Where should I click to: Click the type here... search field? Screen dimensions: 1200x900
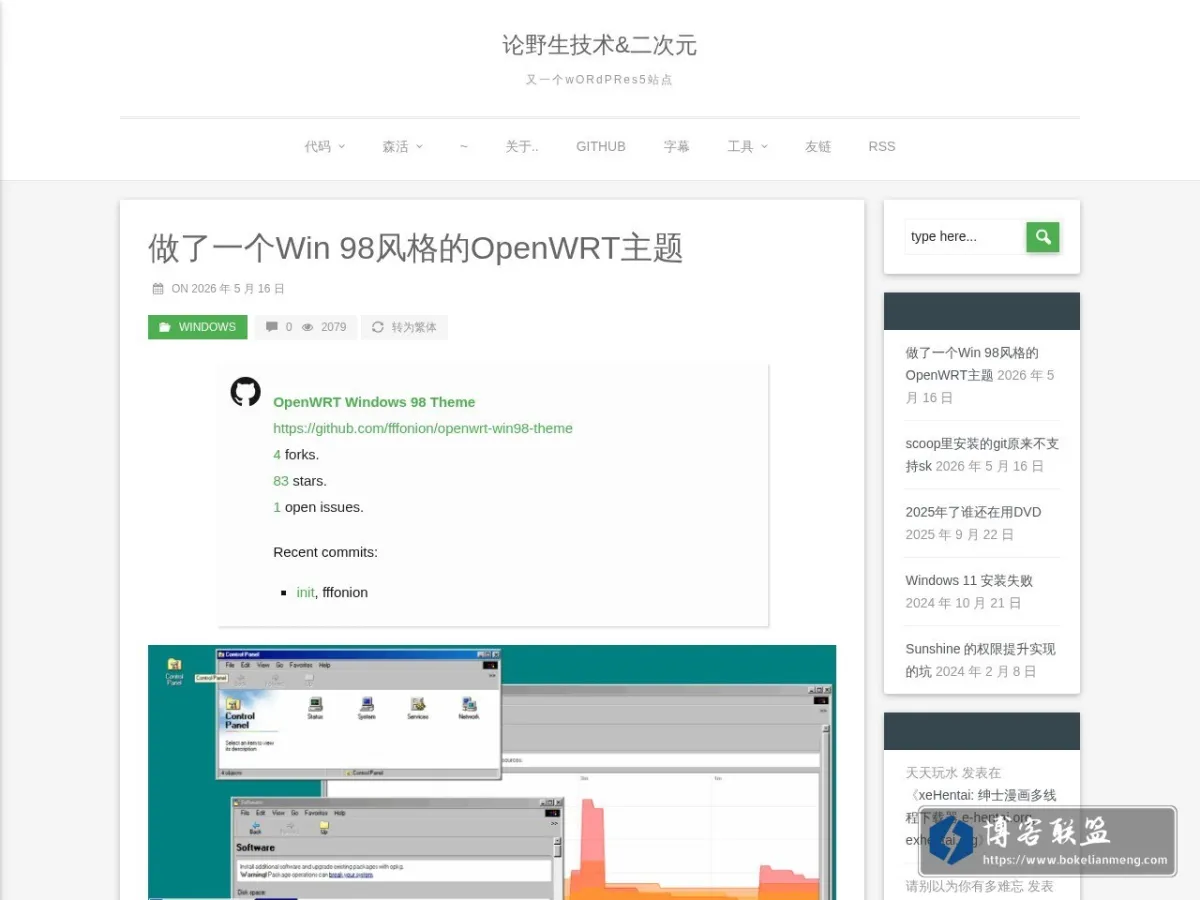click(965, 237)
